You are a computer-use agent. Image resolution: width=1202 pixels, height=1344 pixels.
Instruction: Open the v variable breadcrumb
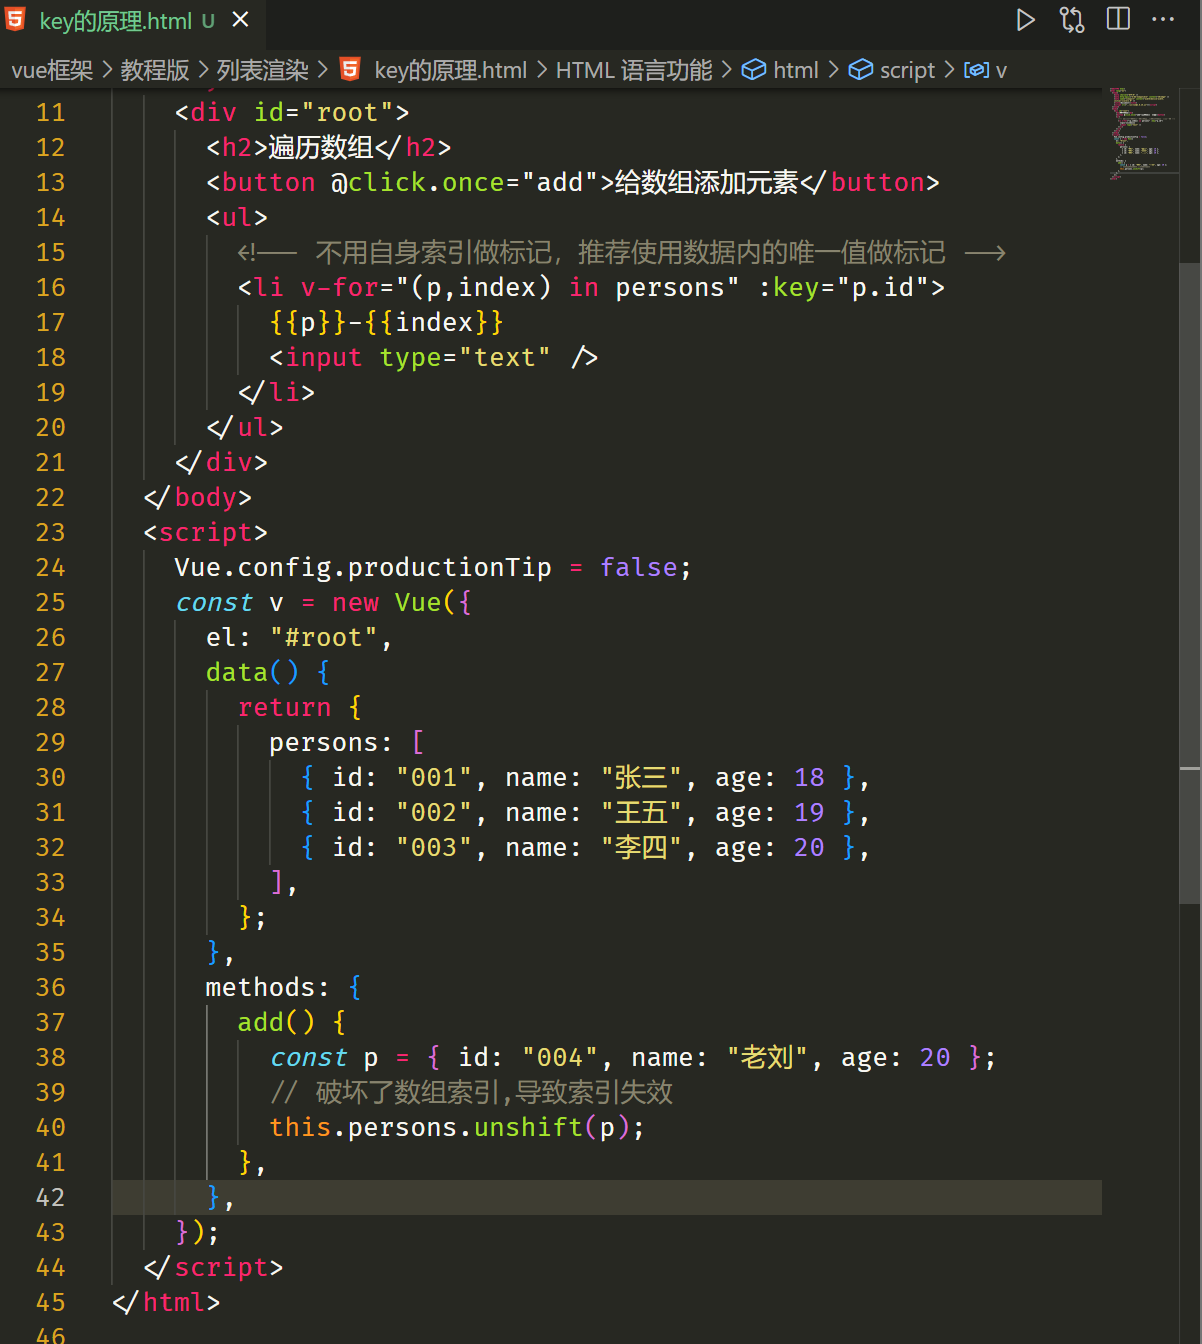coord(1001,71)
